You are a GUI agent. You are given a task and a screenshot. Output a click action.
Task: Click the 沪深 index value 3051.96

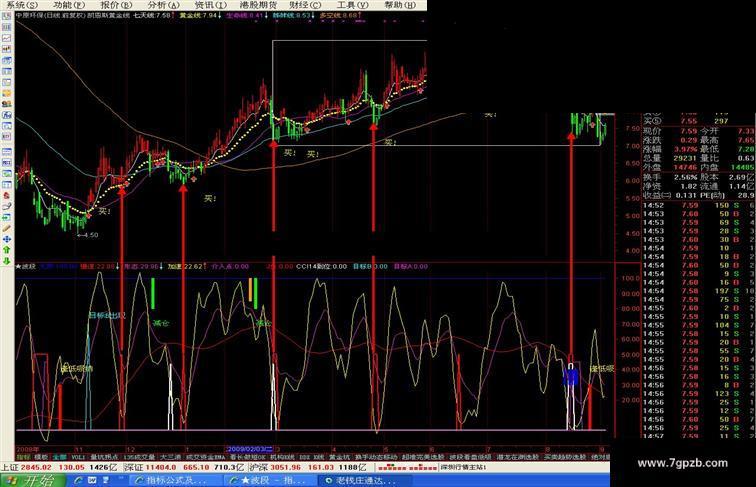click(285, 467)
